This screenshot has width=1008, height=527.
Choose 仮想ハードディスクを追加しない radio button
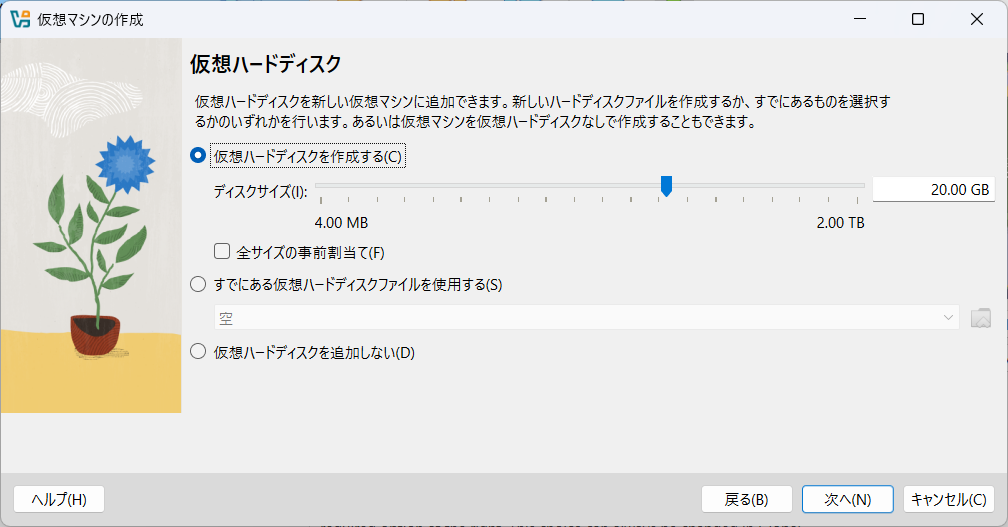click(198, 352)
